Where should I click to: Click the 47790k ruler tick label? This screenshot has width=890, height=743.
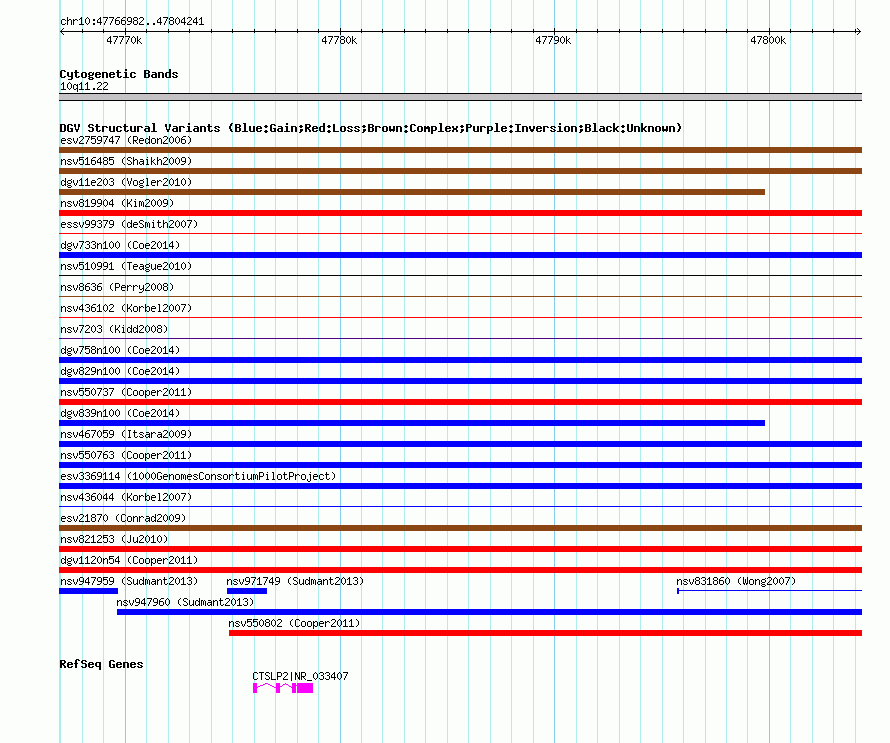pos(553,40)
